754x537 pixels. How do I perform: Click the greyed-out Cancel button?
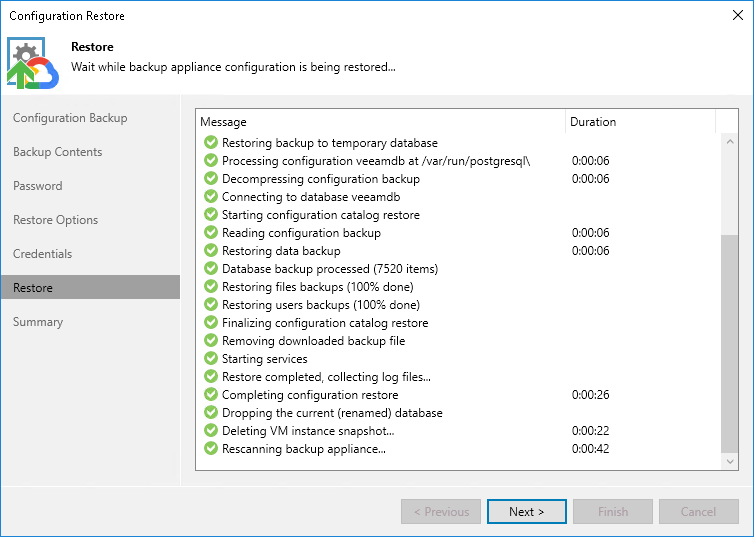(699, 512)
